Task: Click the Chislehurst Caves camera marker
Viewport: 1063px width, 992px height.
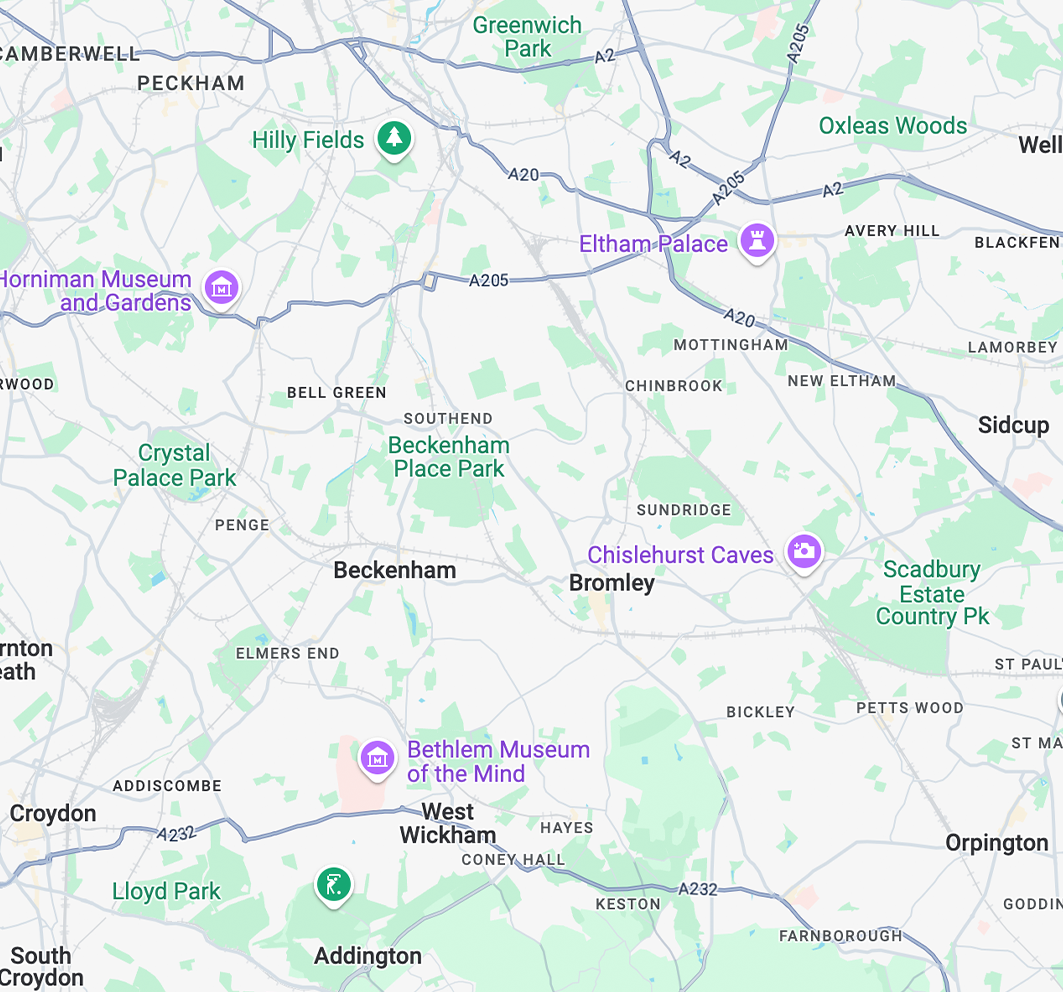Action: click(804, 552)
